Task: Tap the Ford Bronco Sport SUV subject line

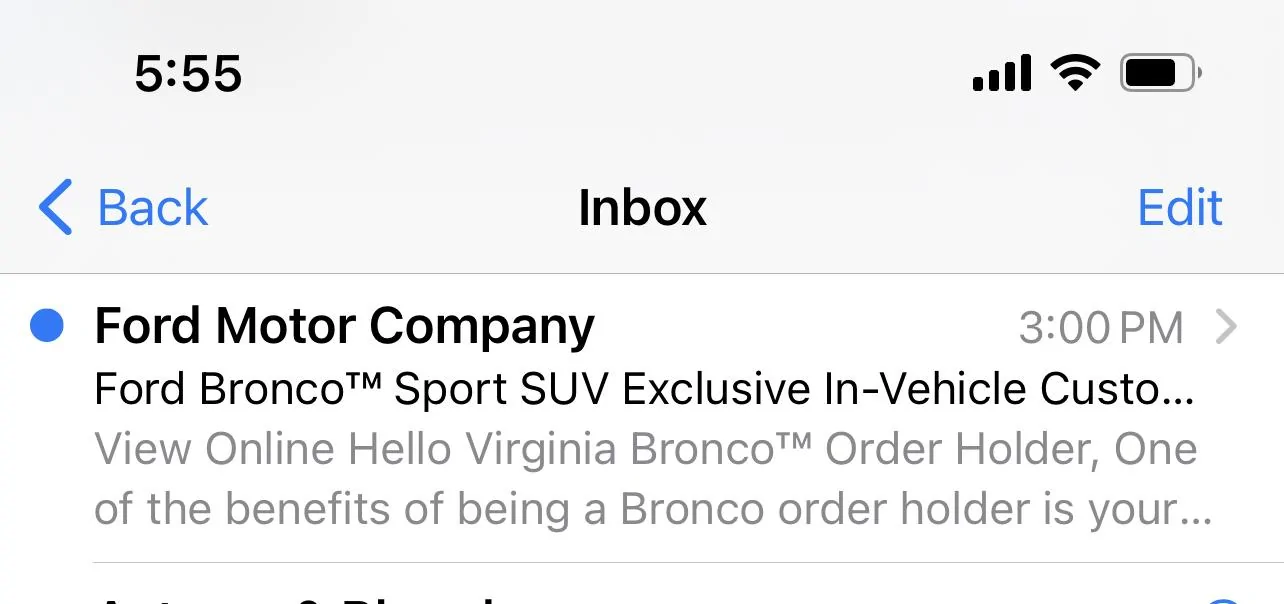Action: click(x=644, y=390)
